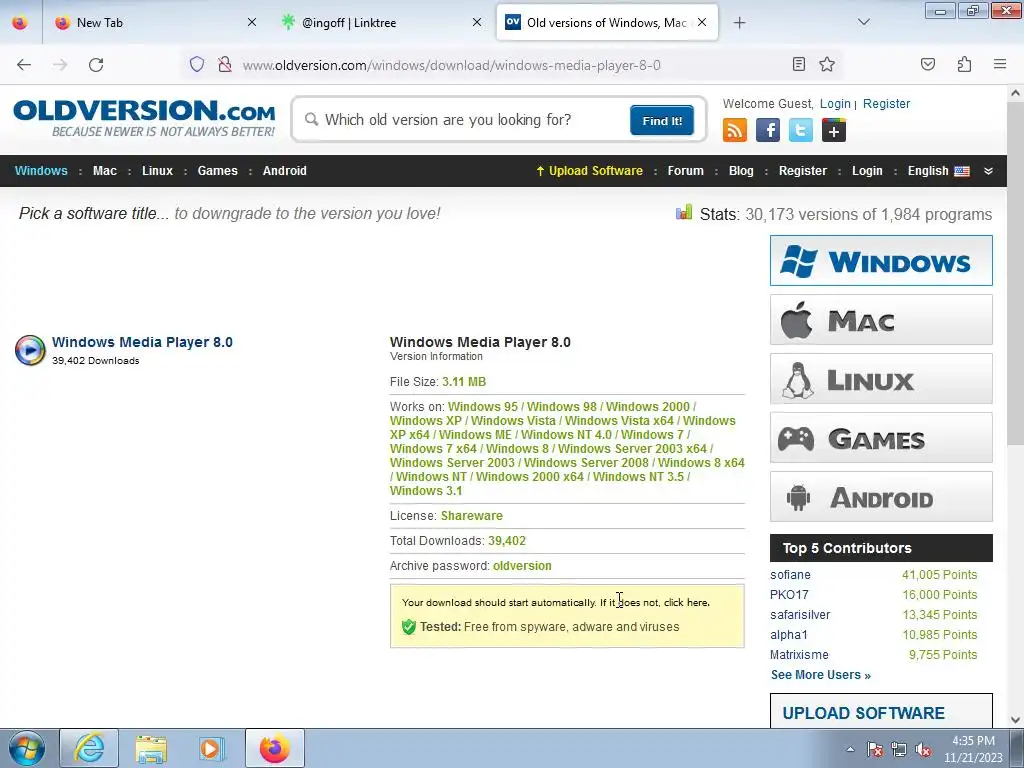Click the Windows Media Player round logo icon
Screen dimensions: 1024x768
point(30,350)
